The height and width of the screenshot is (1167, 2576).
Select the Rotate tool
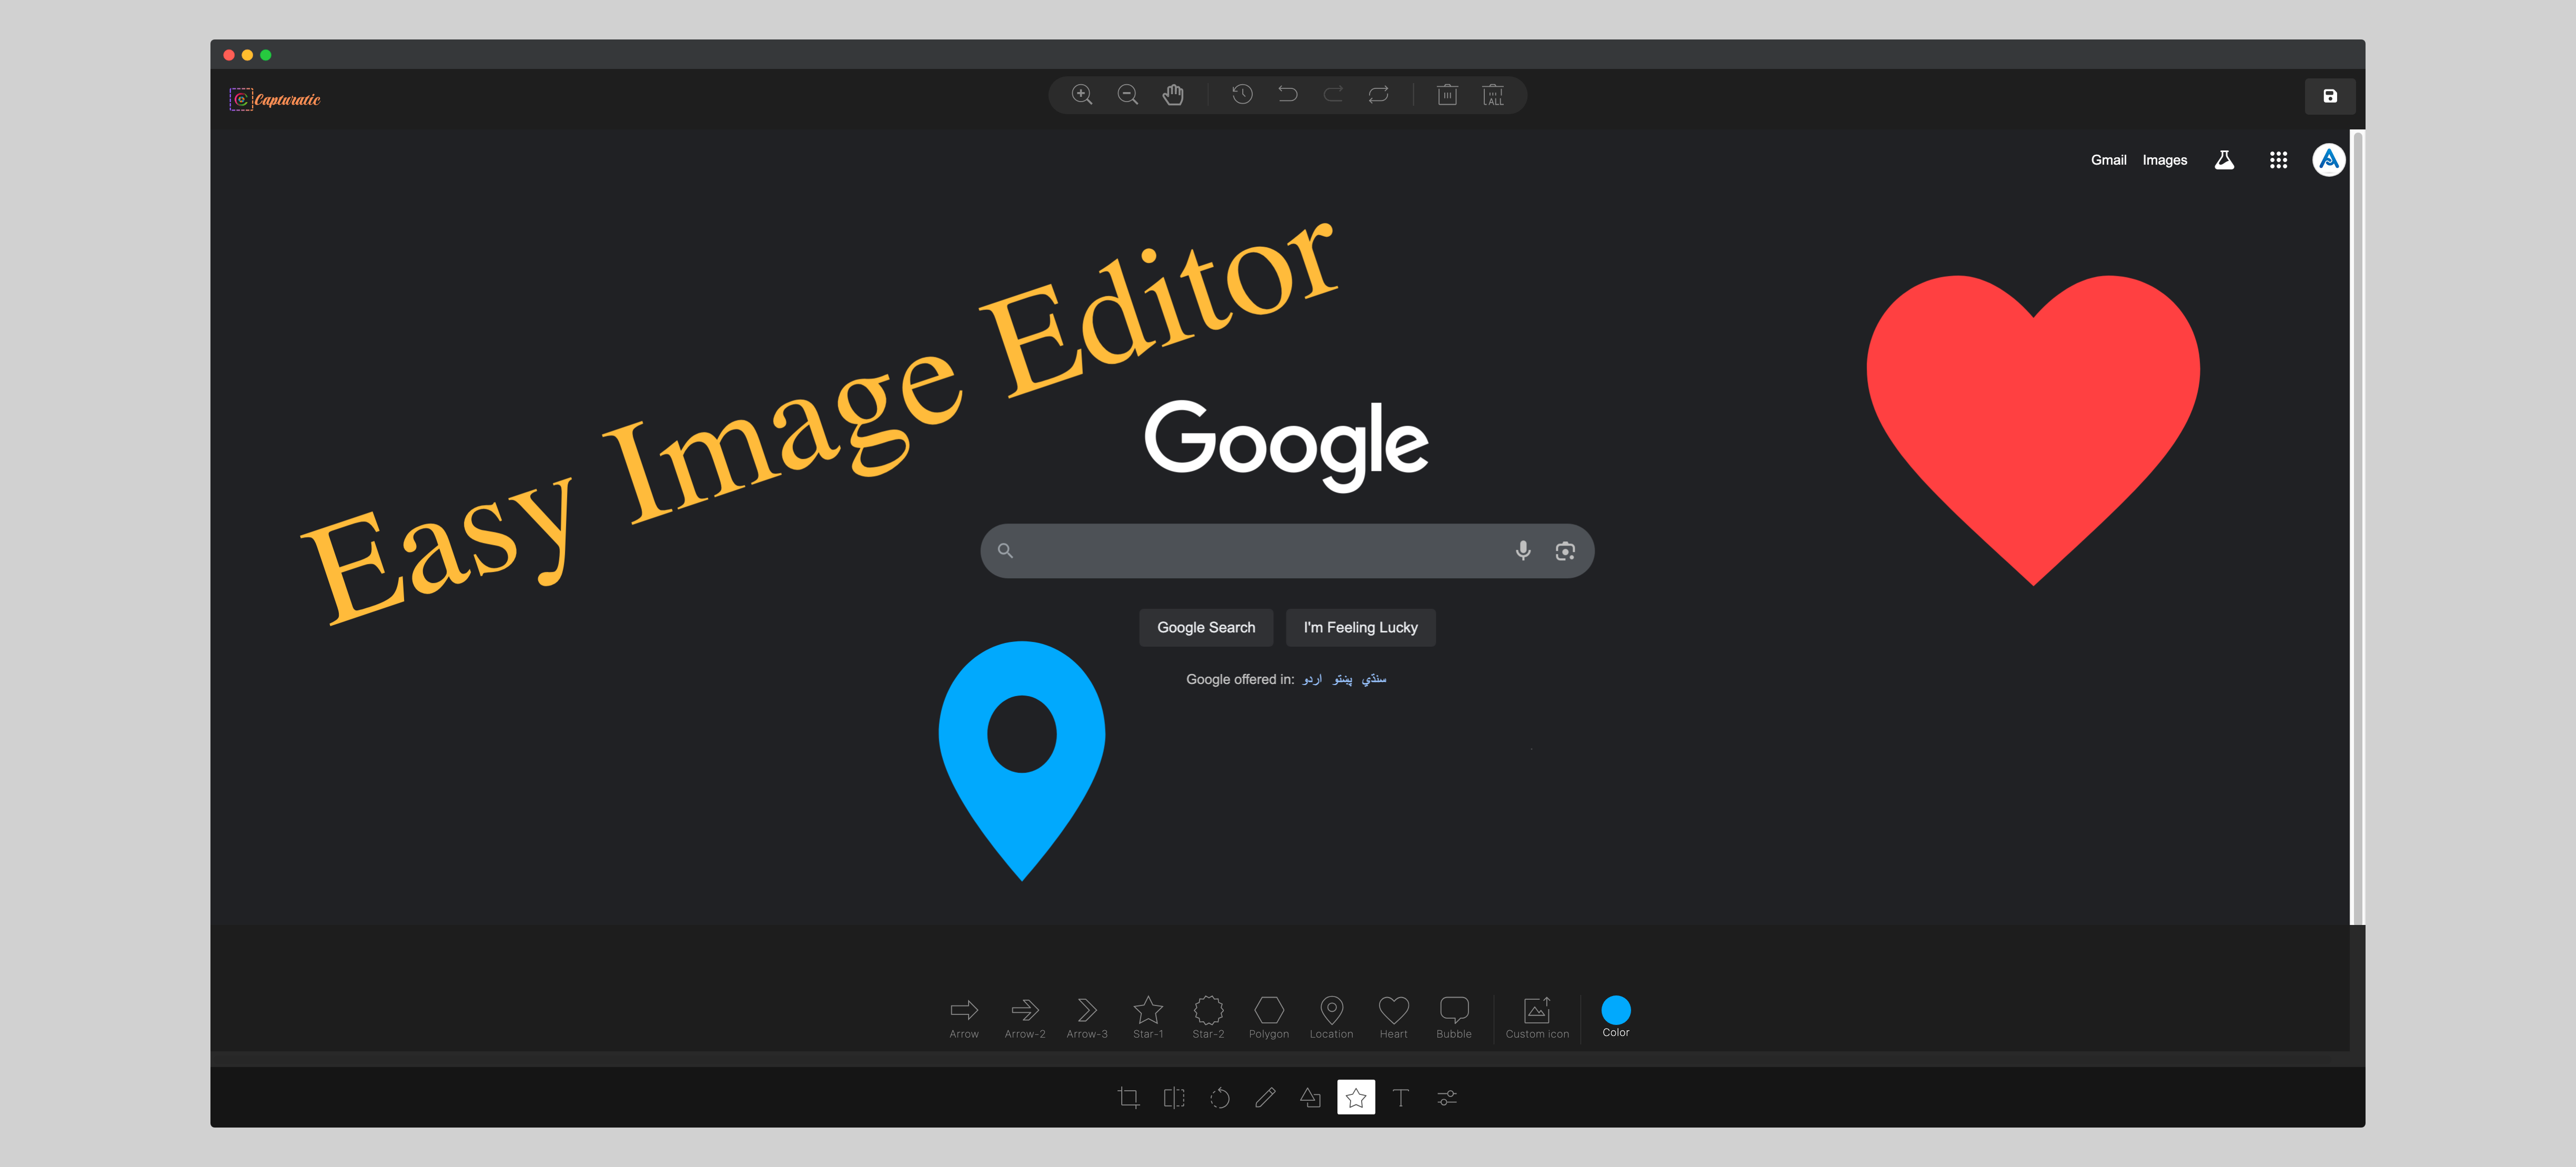click(1220, 1098)
